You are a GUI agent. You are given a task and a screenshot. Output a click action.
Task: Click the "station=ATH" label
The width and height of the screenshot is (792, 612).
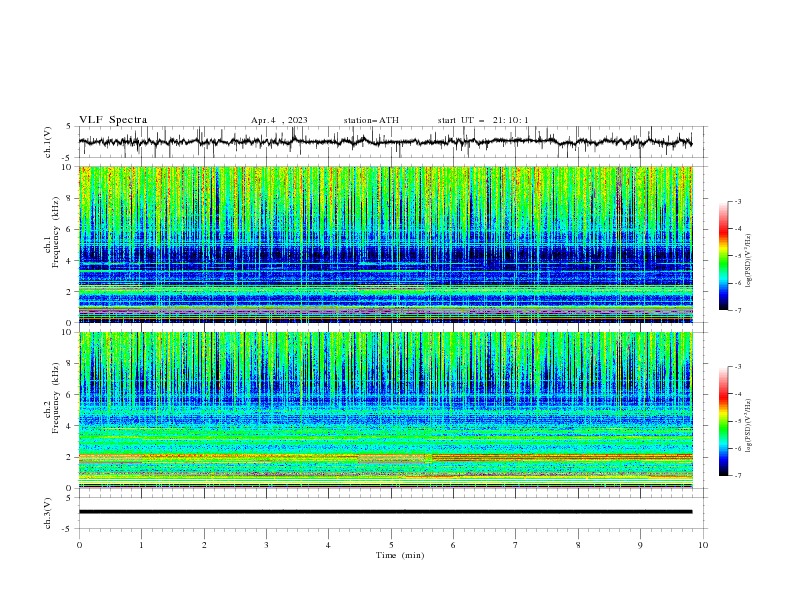pos(371,120)
